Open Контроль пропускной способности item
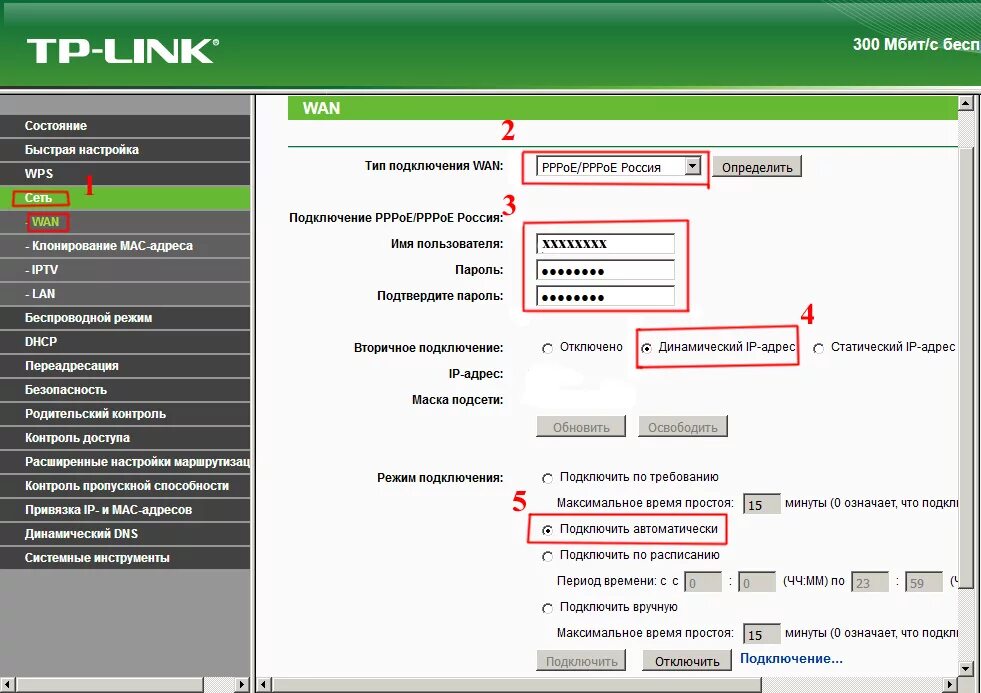This screenshot has width=981, height=693. point(125,485)
